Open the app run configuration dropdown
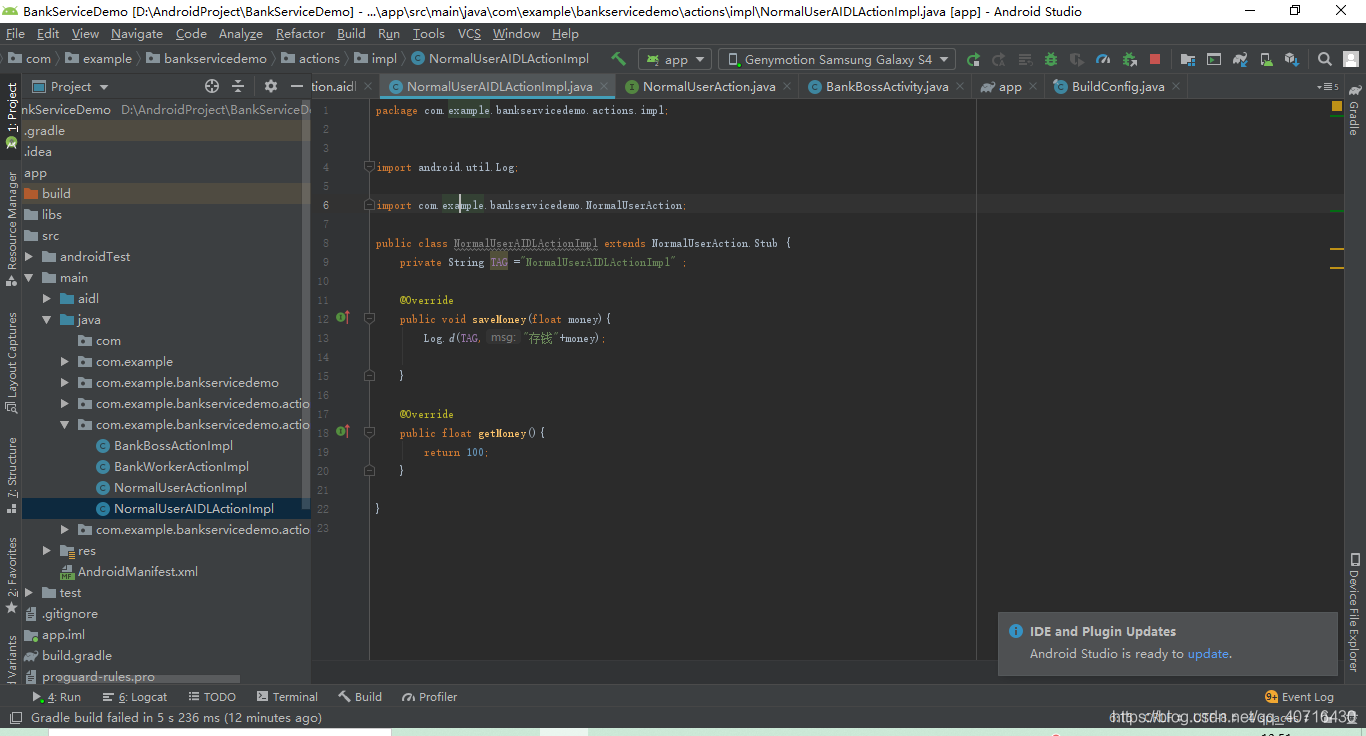The image size is (1366, 736). [675, 59]
